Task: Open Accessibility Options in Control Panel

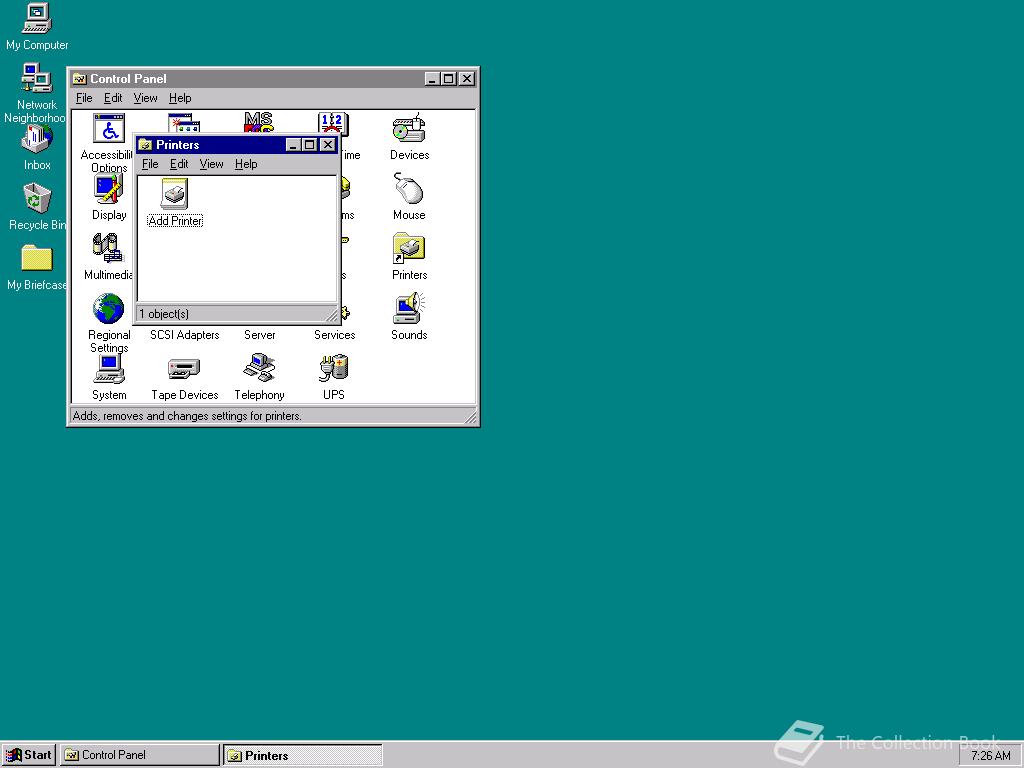Action: click(109, 128)
